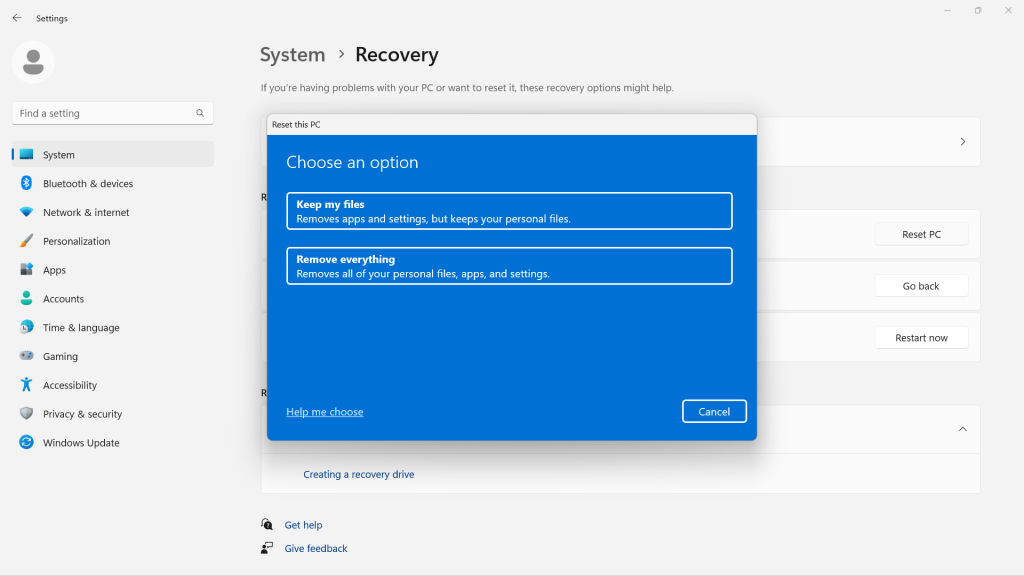This screenshot has width=1024, height=576.
Task: Choose Remove everything option
Action: (509, 266)
